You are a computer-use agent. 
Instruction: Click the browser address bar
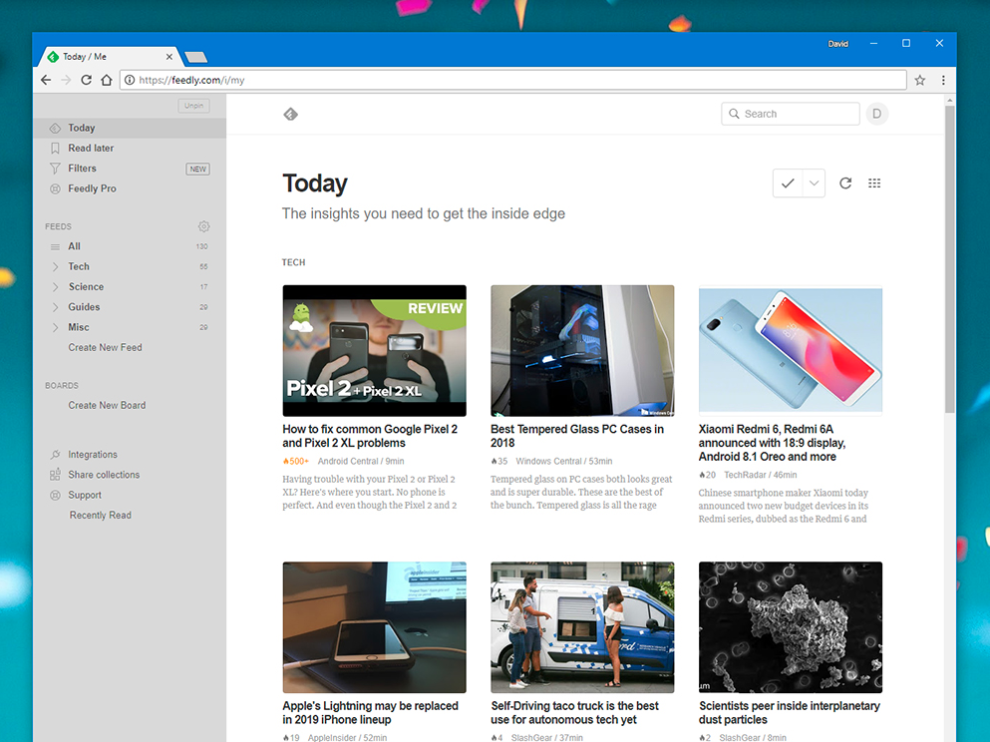pos(513,80)
